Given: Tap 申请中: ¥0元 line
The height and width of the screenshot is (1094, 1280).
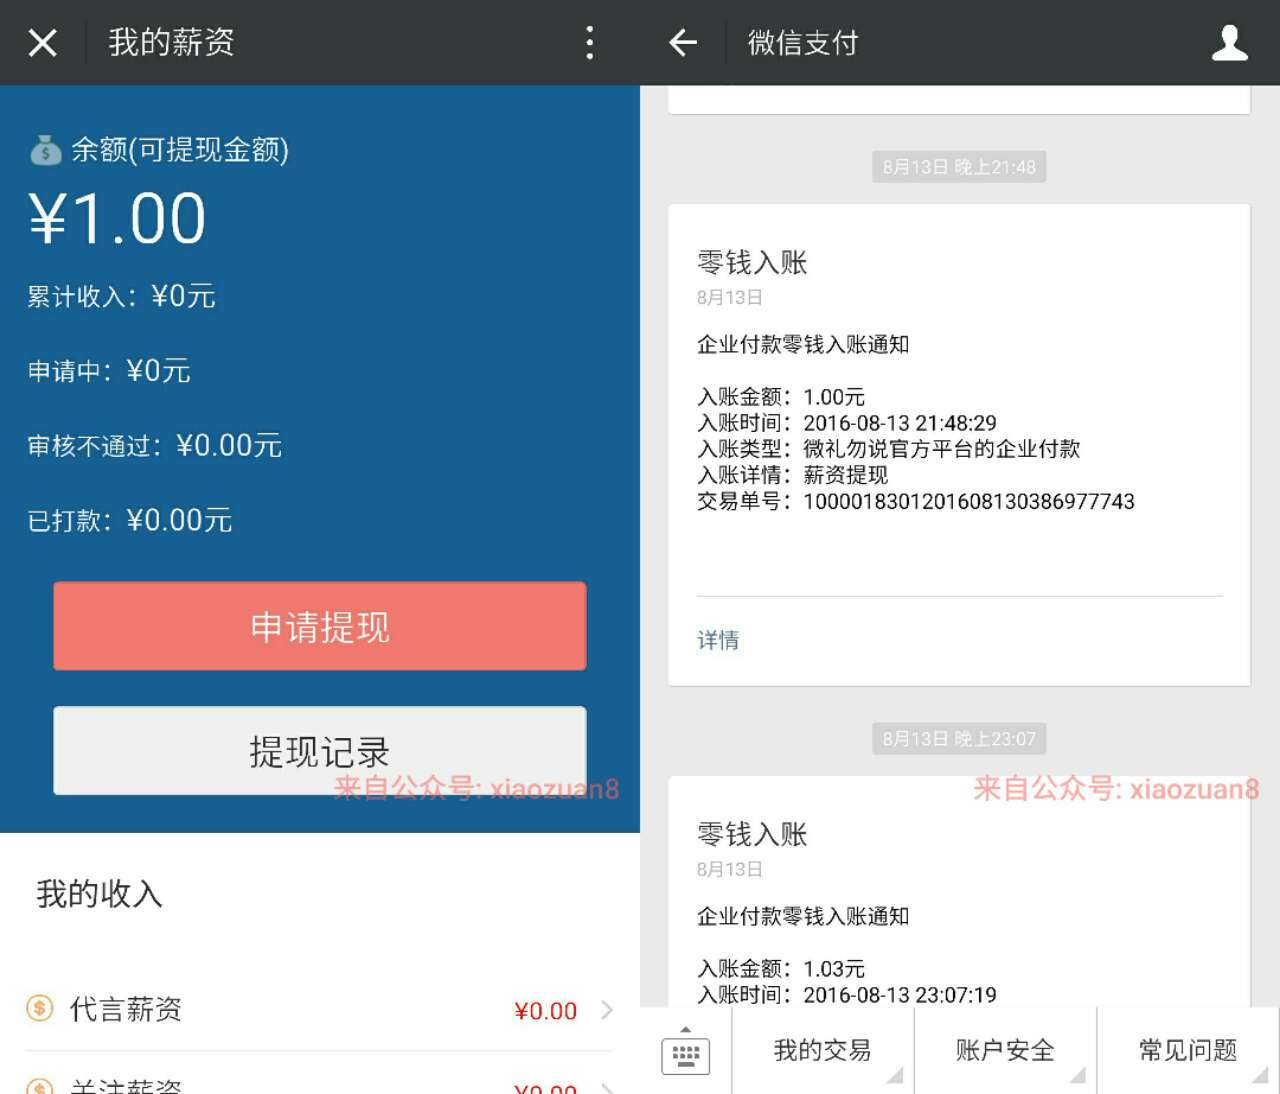Looking at the screenshot, I should [x=109, y=371].
